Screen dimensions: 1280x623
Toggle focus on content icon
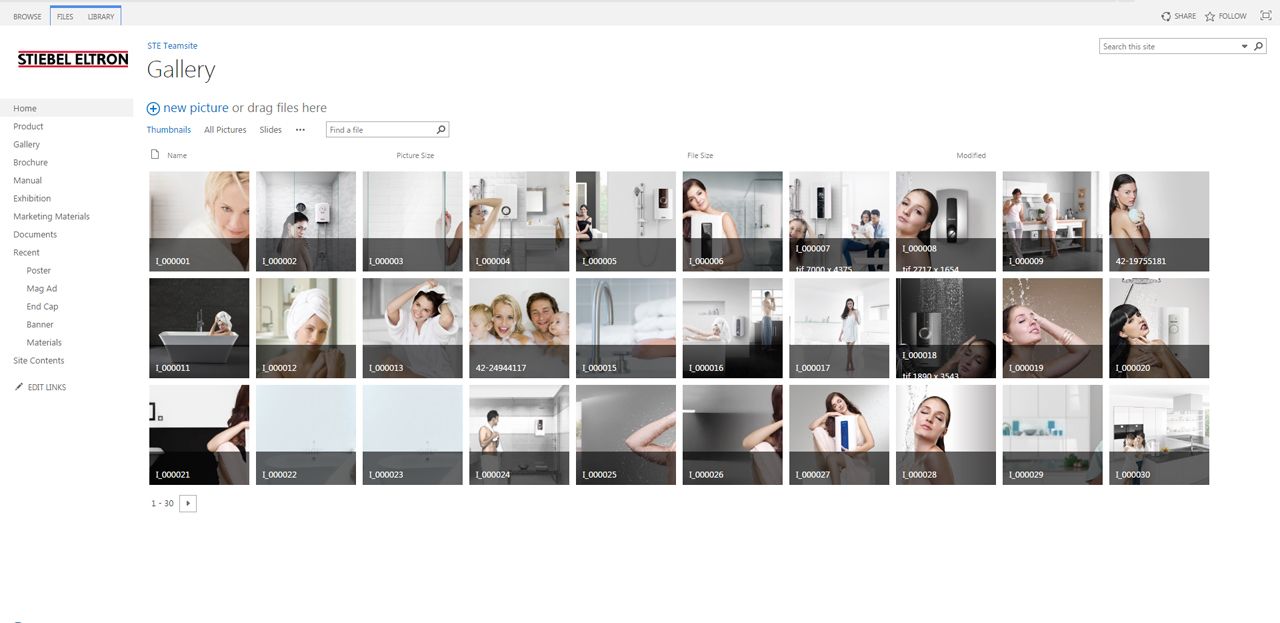pos(1264,16)
